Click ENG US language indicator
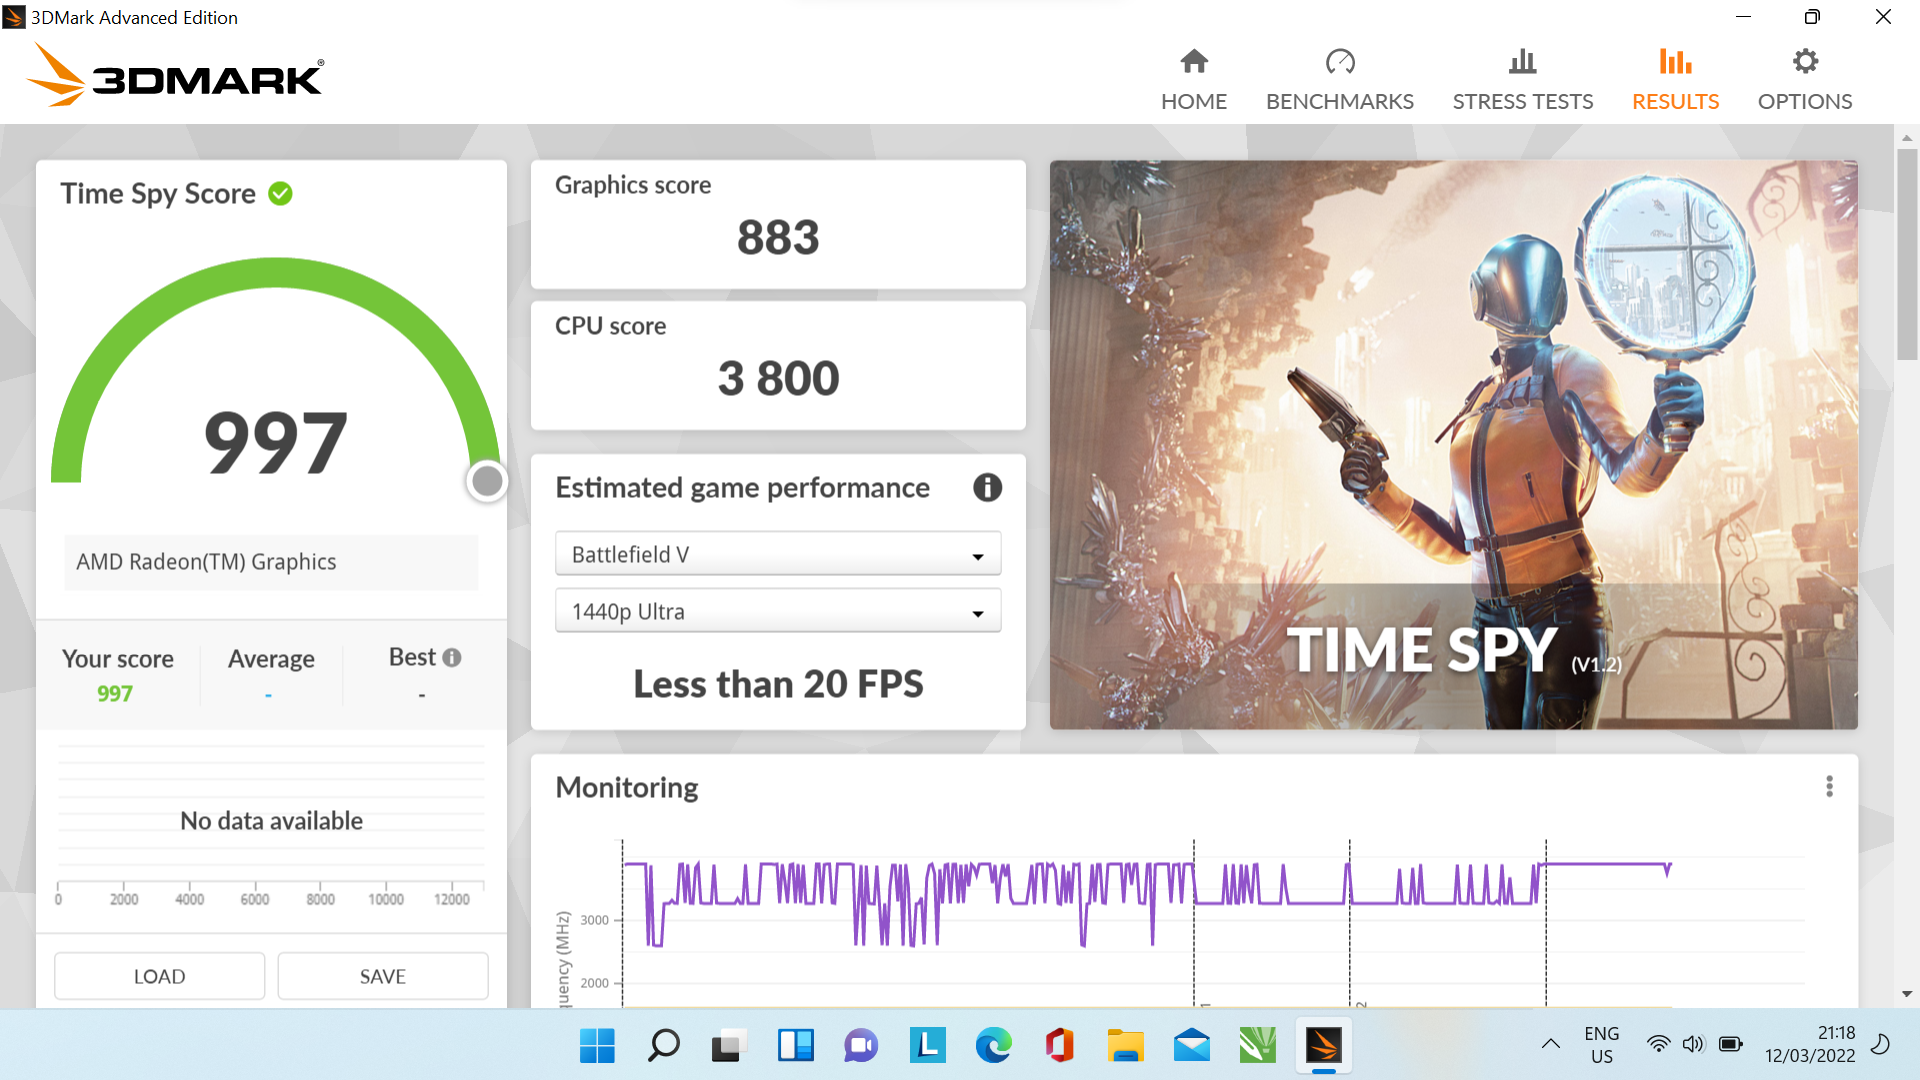 1601,1045
